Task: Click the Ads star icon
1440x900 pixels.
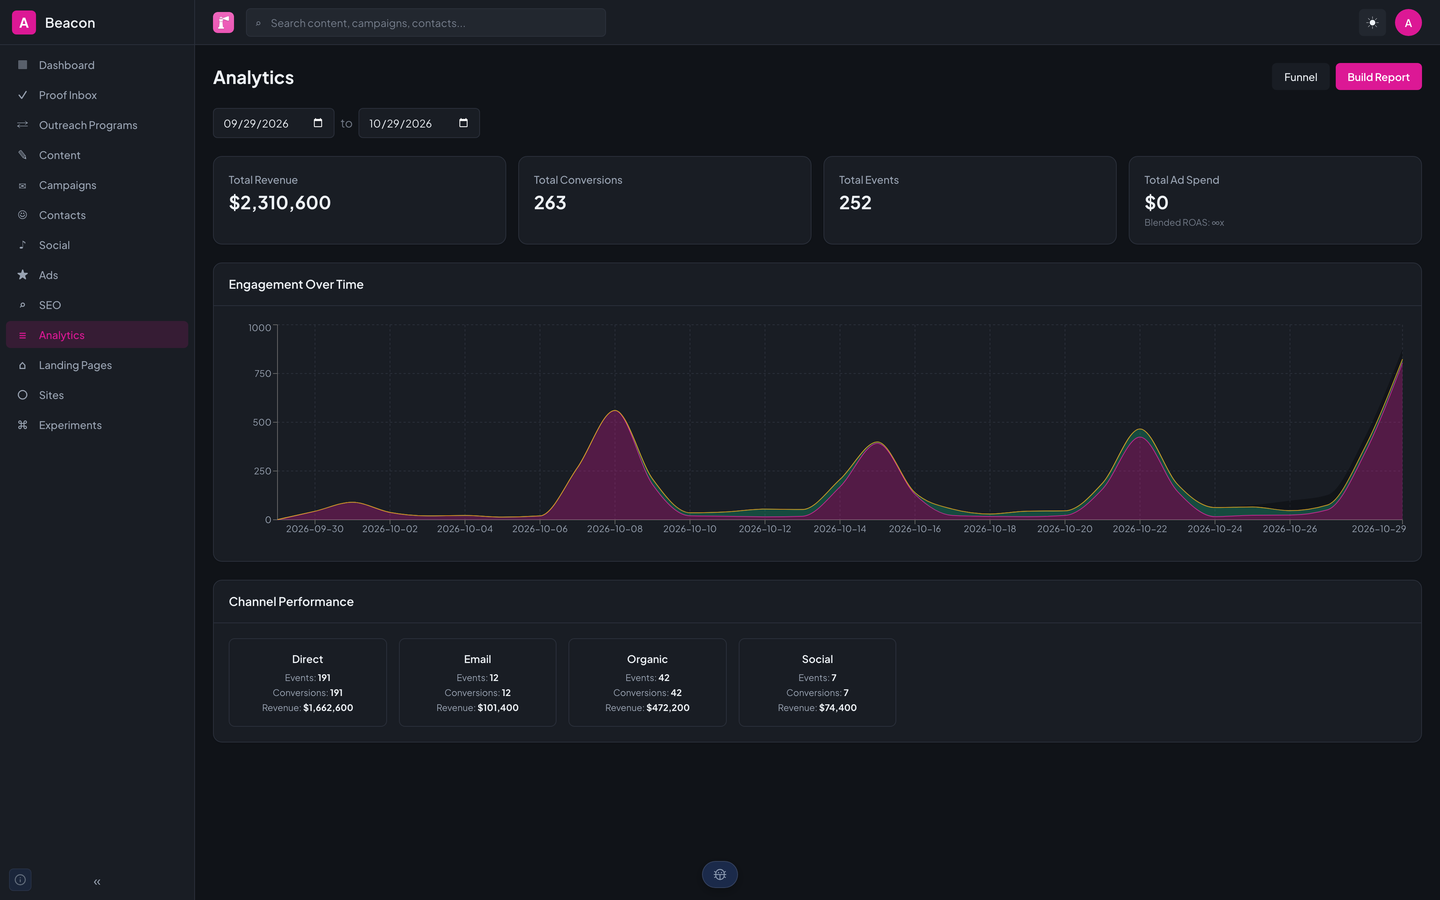Action: point(22,275)
